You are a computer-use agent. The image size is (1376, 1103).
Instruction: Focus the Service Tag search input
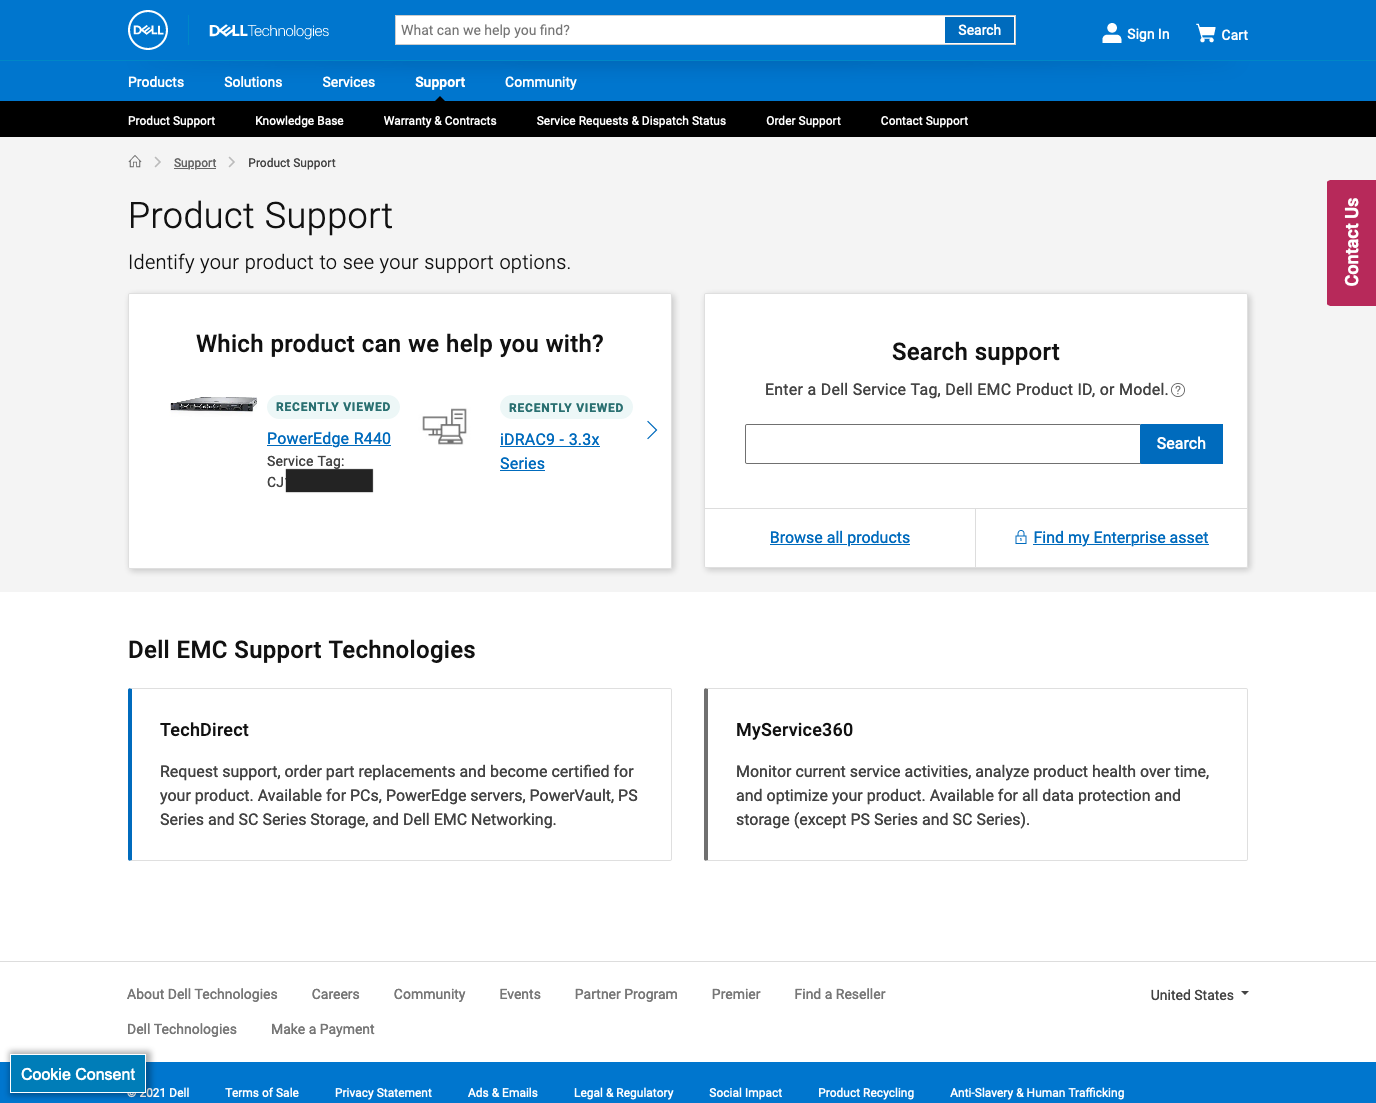click(942, 444)
